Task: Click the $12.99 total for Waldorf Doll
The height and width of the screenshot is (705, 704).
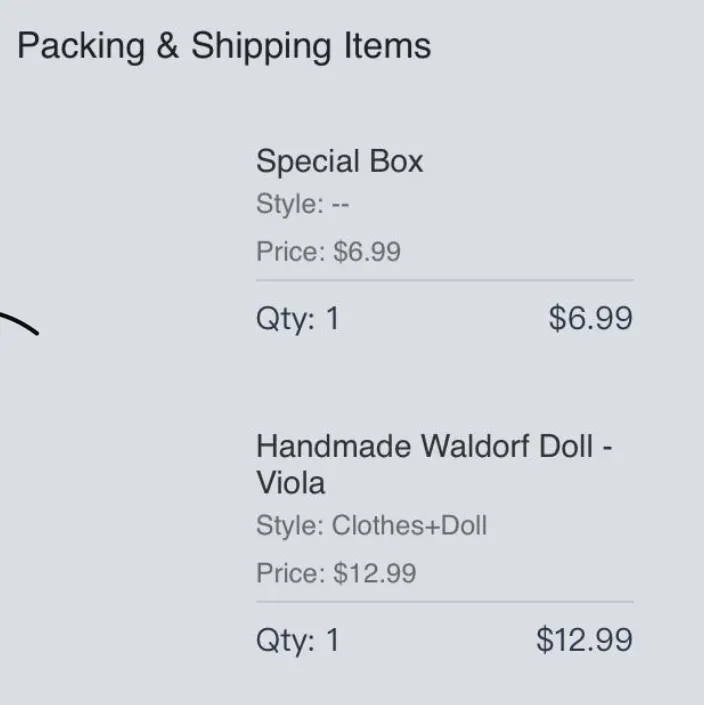Action: pyautogui.click(x=584, y=639)
